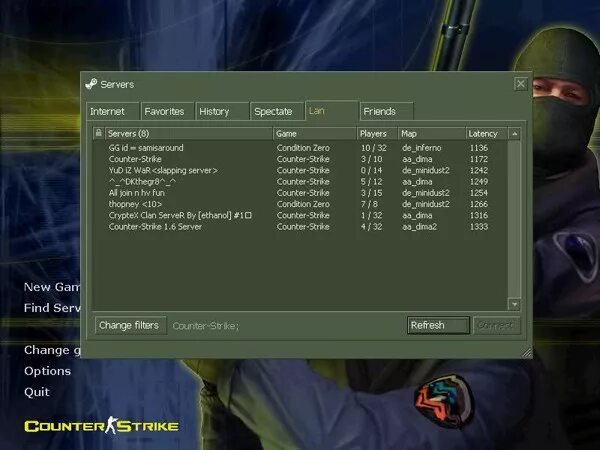
Task: Select "CrypteX Clan ServeR By [ethanol]" server
Action: 300,215
